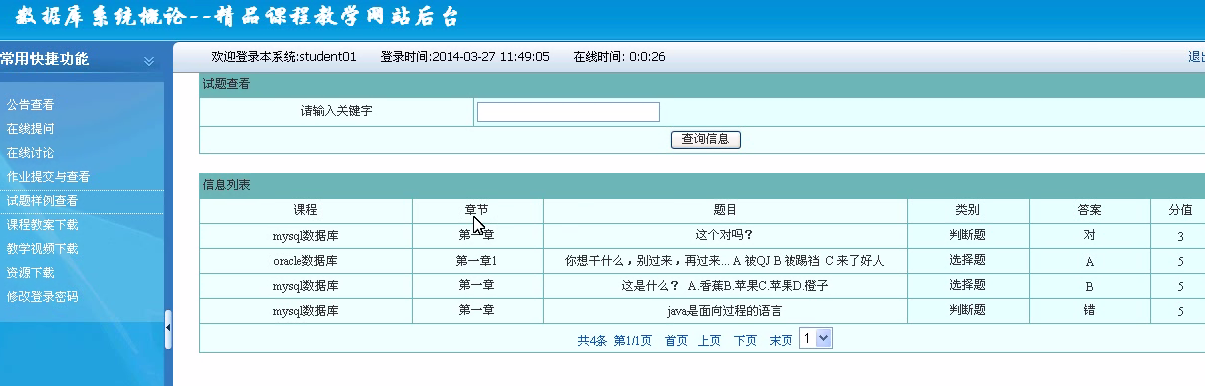The image size is (1205, 386).
Task: Open 在线提问 in the sidebar
Action: pos(30,128)
